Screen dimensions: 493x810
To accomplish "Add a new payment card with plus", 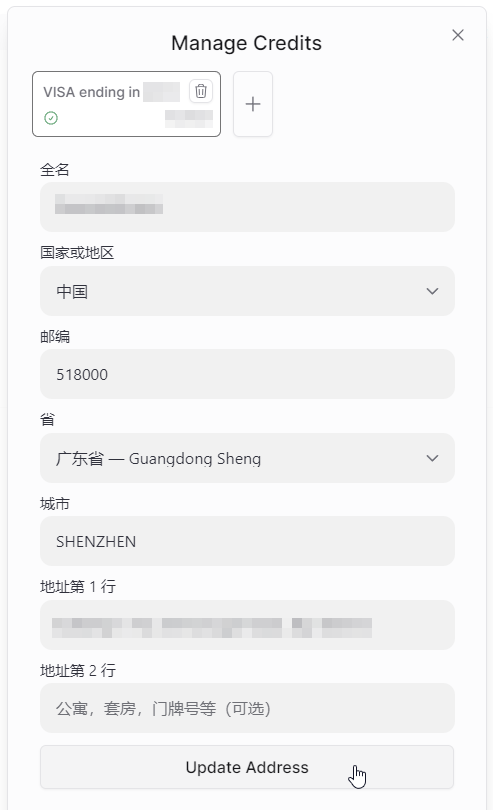I will point(253,104).
